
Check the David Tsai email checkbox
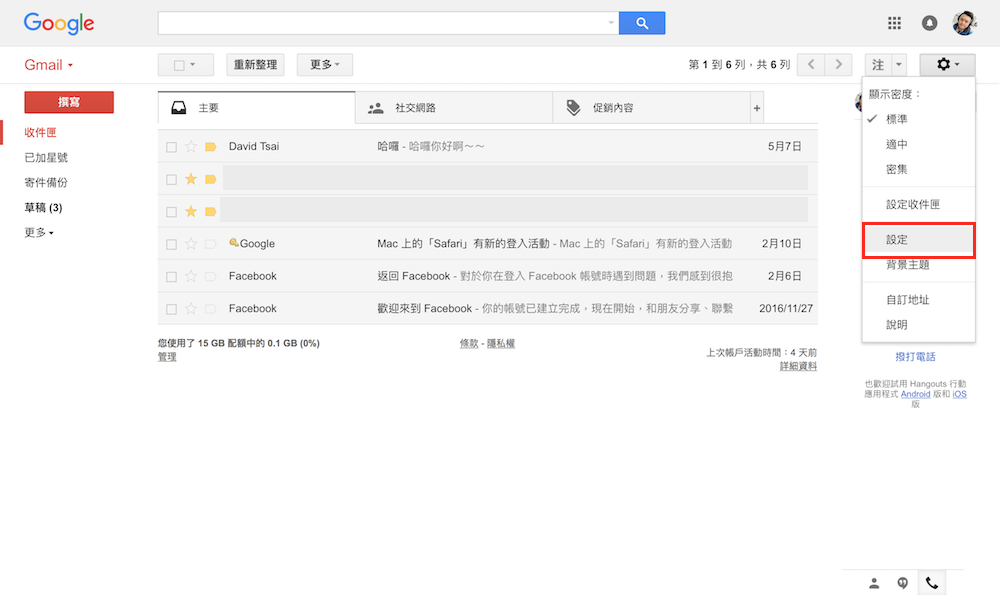coord(171,147)
